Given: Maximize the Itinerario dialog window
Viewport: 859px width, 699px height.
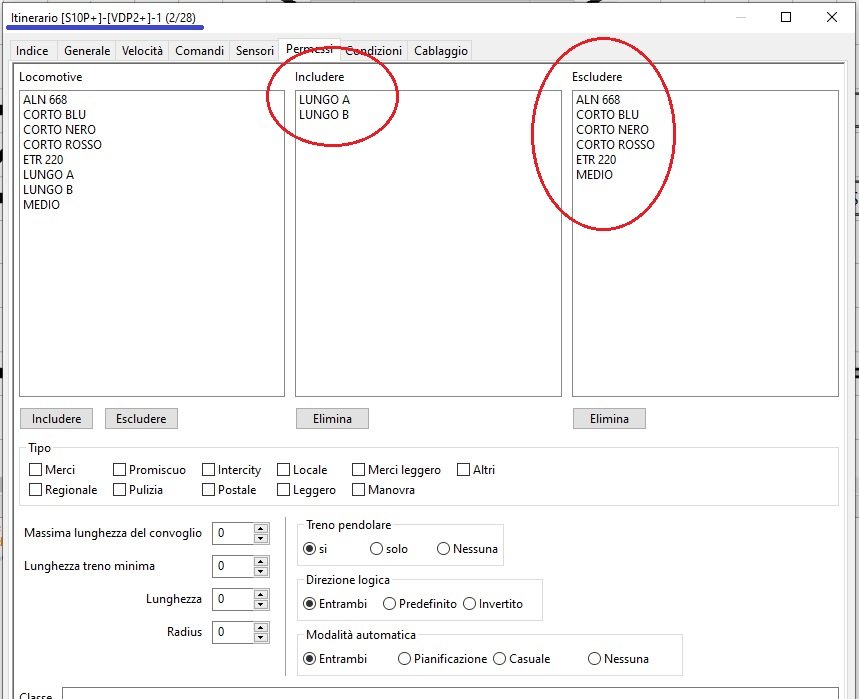Looking at the screenshot, I should tap(786, 17).
